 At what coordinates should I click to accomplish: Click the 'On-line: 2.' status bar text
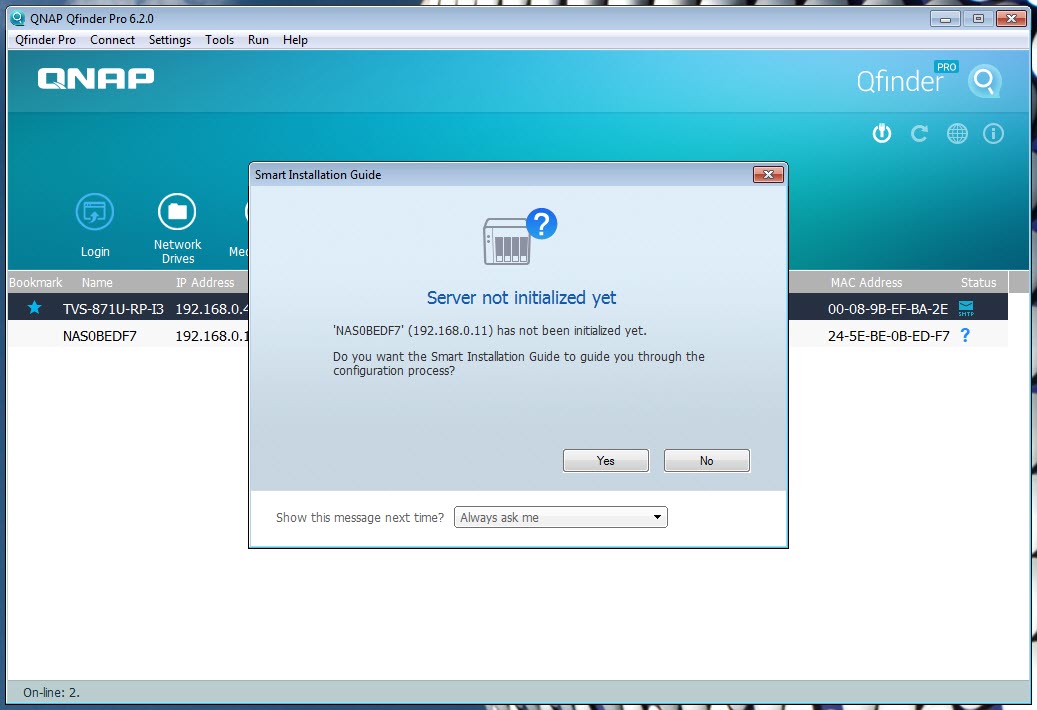click(x=51, y=692)
